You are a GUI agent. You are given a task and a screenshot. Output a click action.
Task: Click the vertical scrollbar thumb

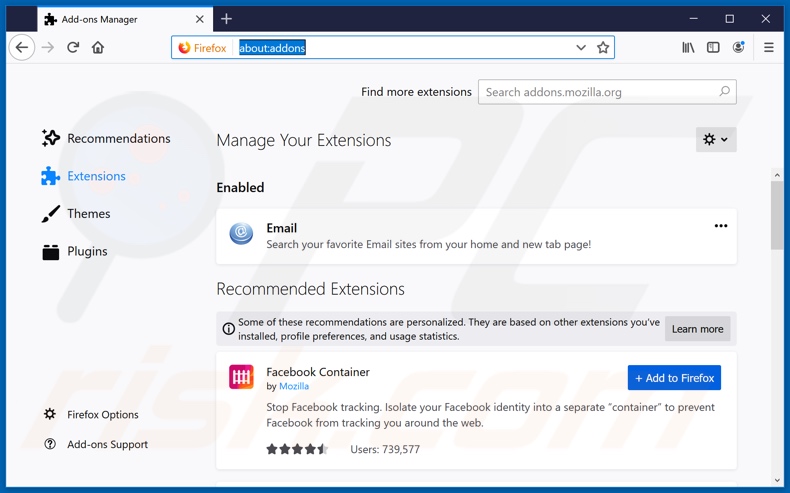tap(777, 216)
